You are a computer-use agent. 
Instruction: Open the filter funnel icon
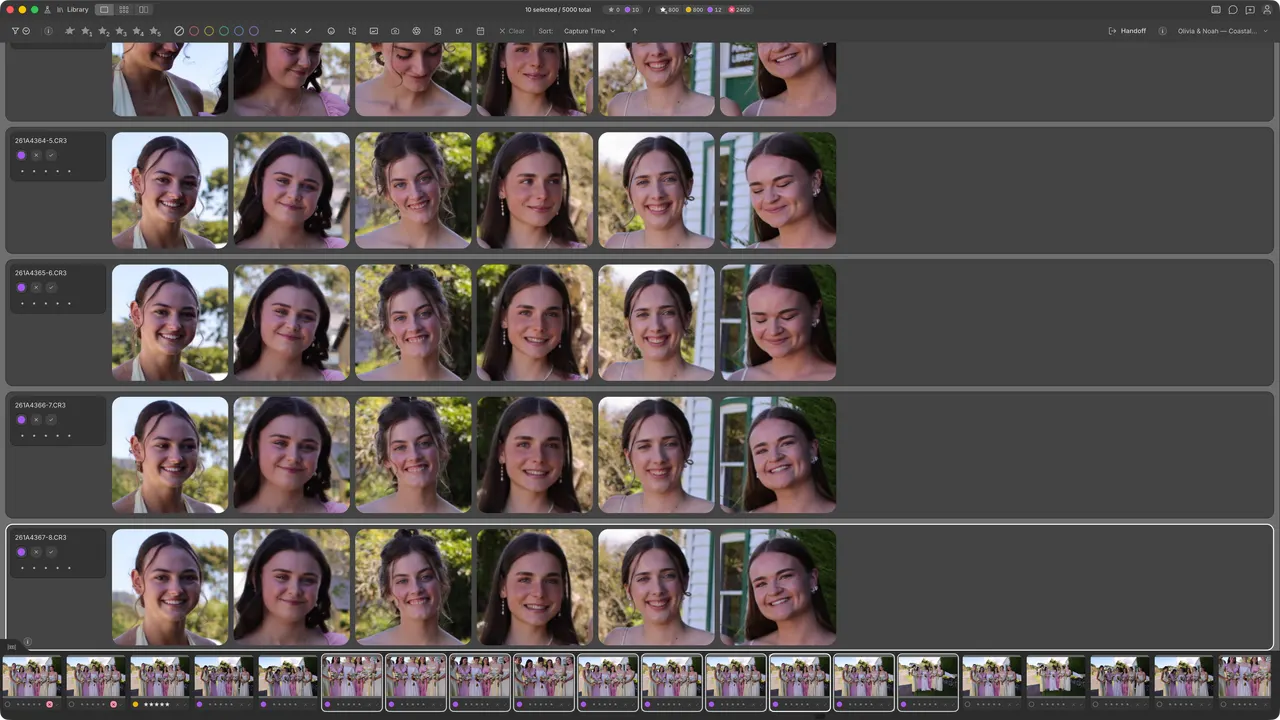[15, 31]
